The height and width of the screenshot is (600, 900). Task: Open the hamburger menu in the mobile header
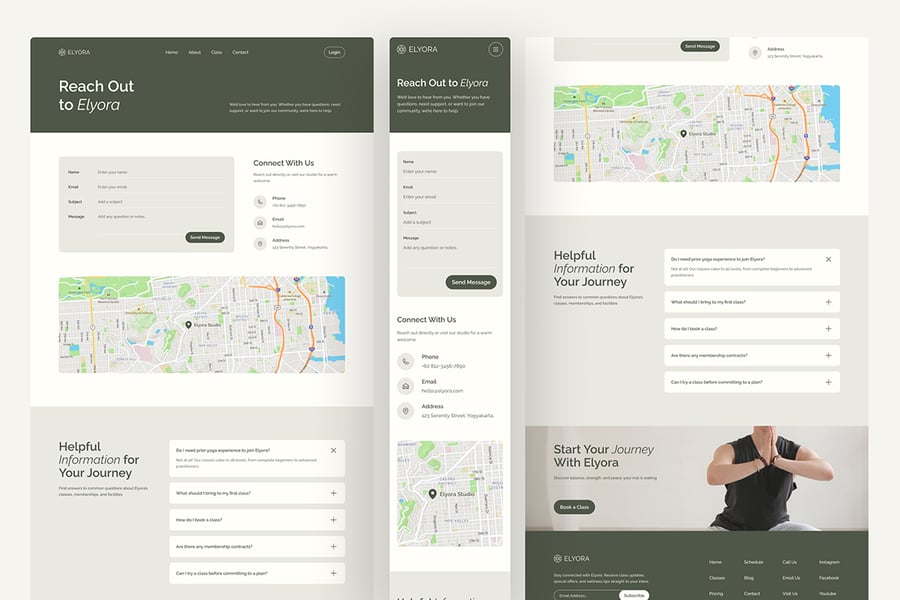coord(495,49)
